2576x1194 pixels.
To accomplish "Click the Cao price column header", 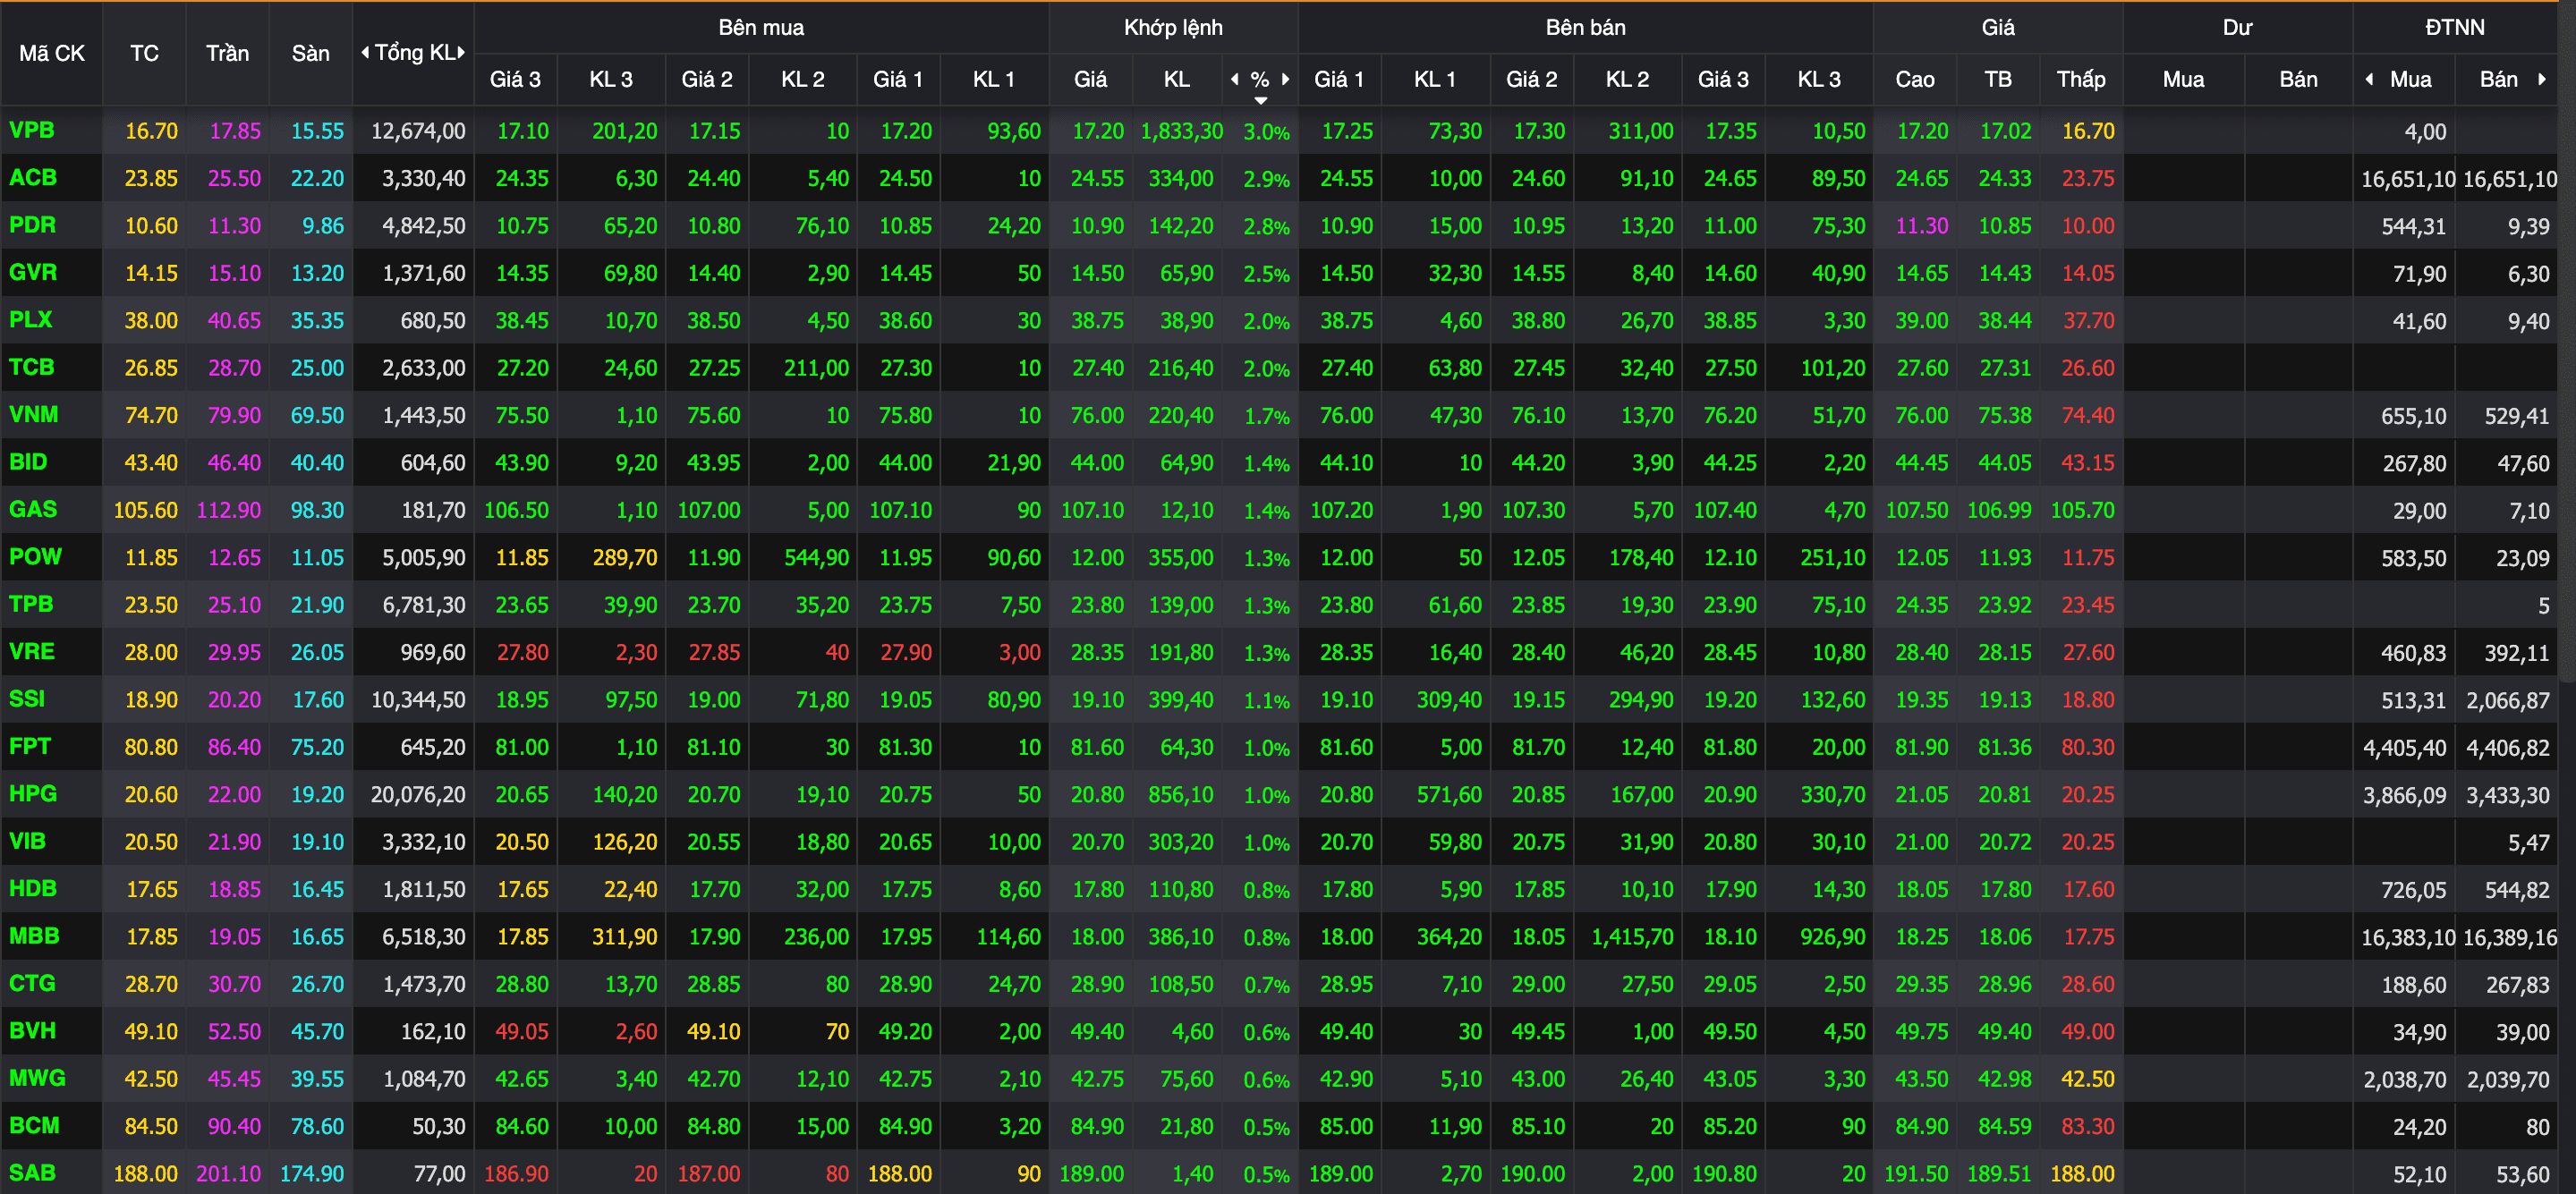I will (1915, 79).
